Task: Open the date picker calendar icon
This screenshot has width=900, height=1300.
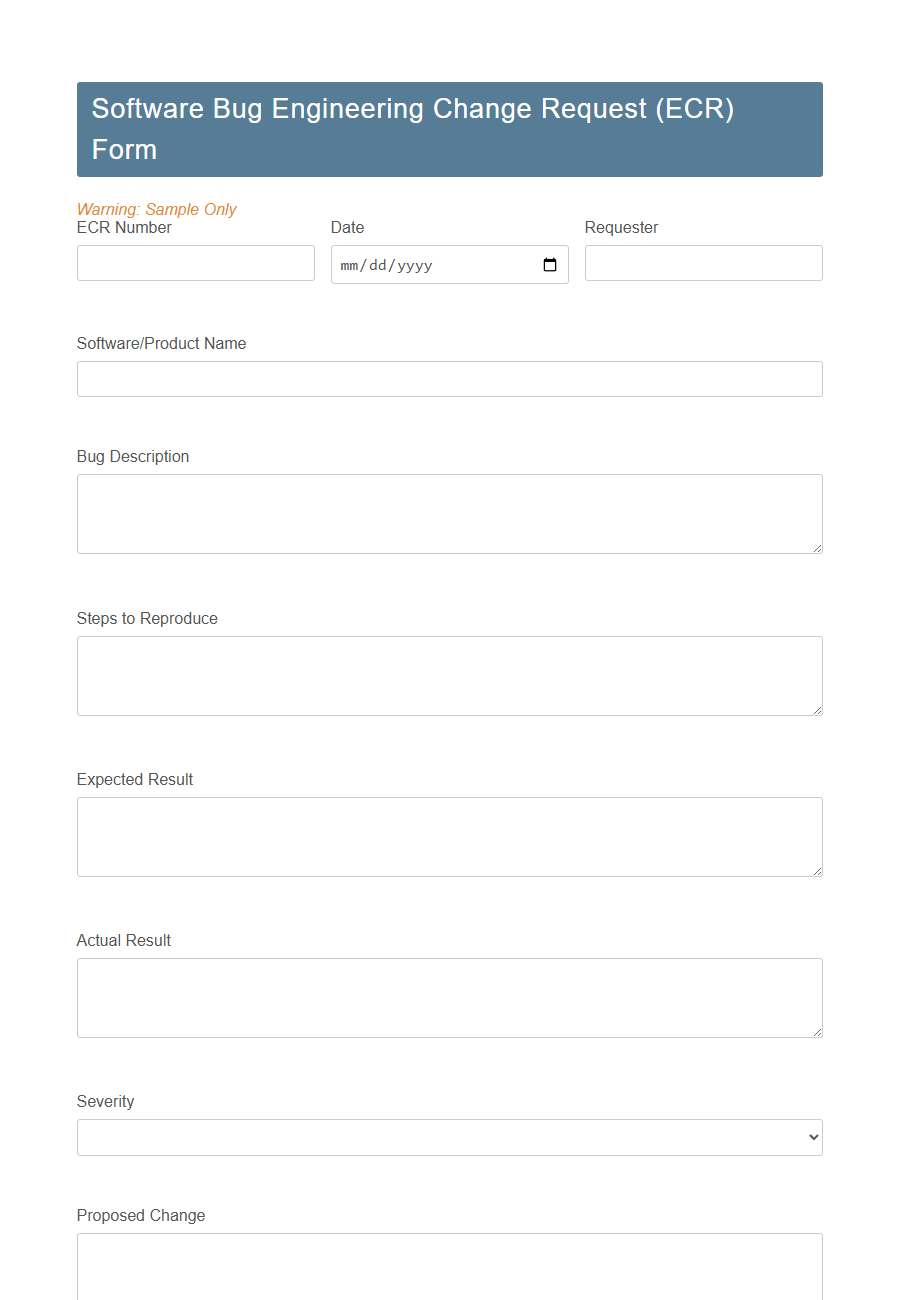Action: (549, 264)
